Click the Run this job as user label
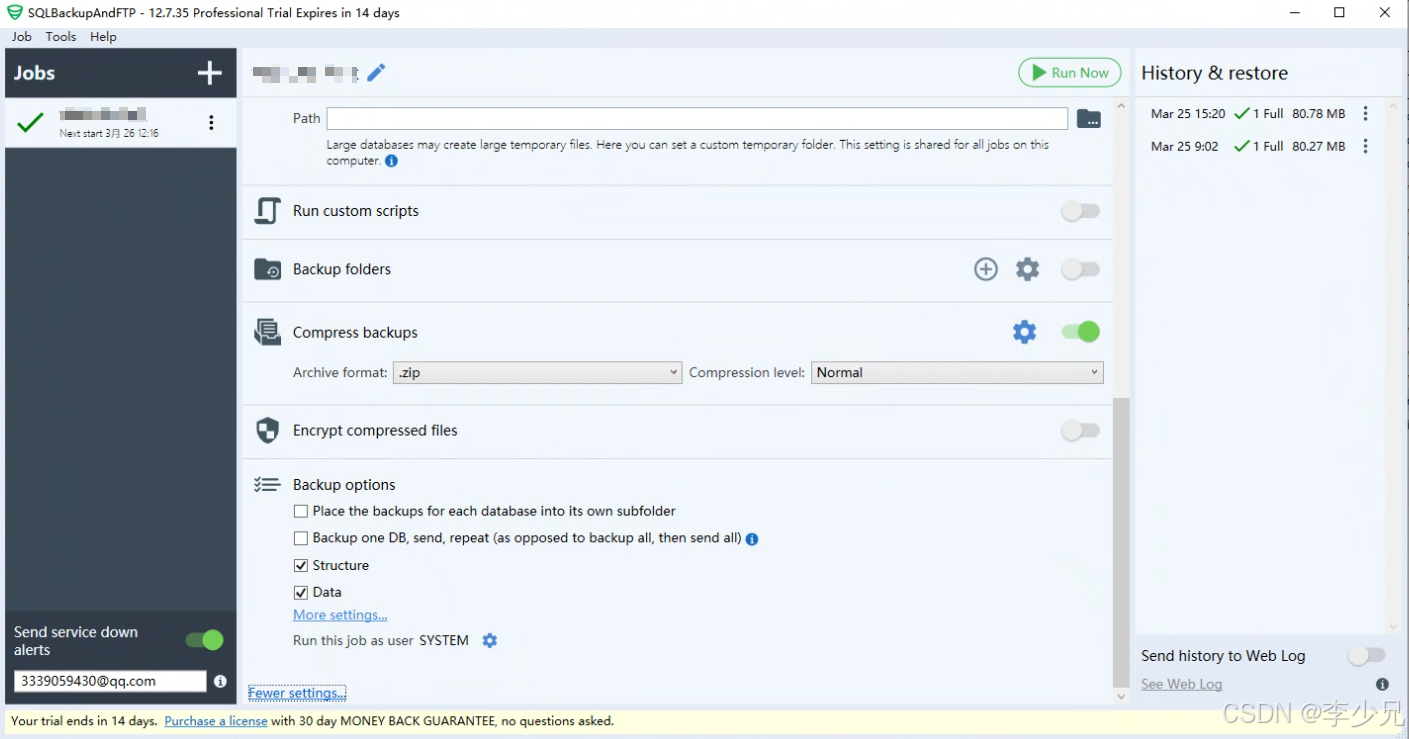The width and height of the screenshot is (1409, 739). coord(353,641)
